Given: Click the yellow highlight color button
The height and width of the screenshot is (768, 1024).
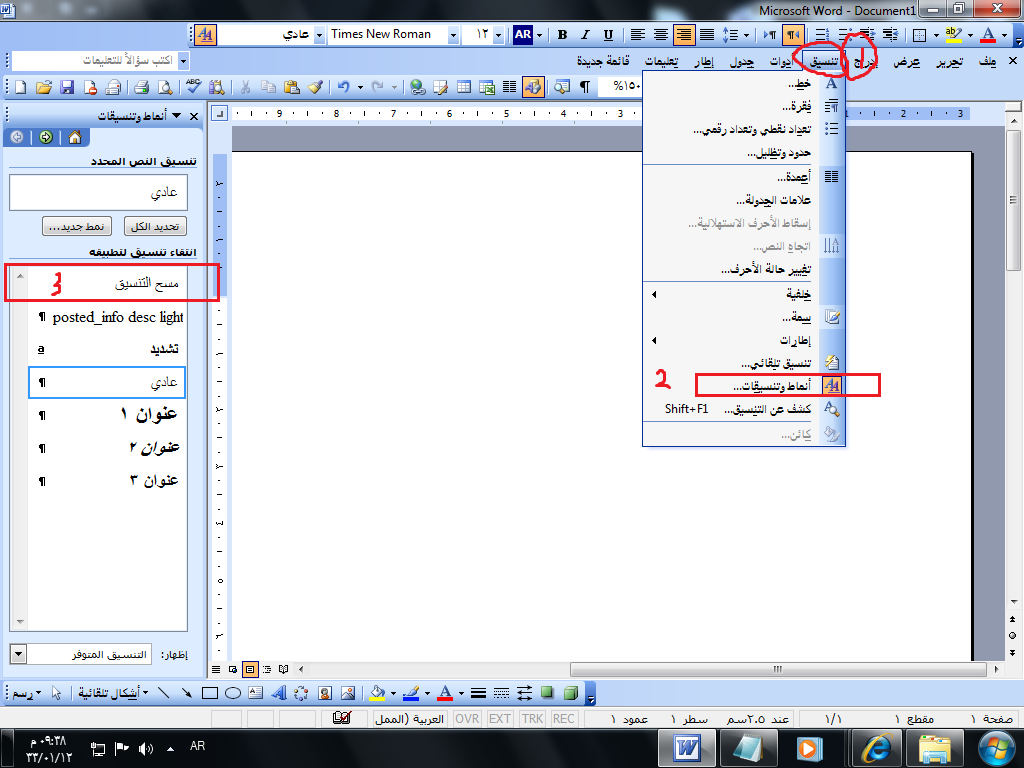Looking at the screenshot, I should [953, 35].
